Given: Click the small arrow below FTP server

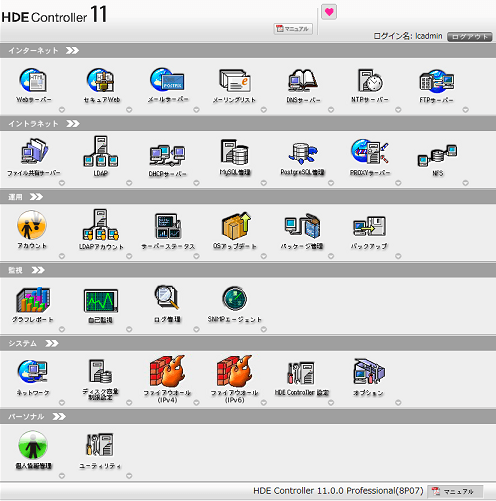Looking at the screenshot, I should [466, 109].
